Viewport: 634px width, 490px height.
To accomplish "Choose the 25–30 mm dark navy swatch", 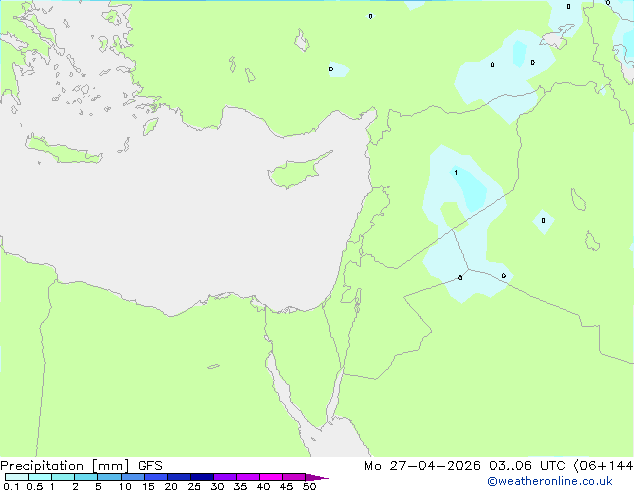I will (x=202, y=477).
